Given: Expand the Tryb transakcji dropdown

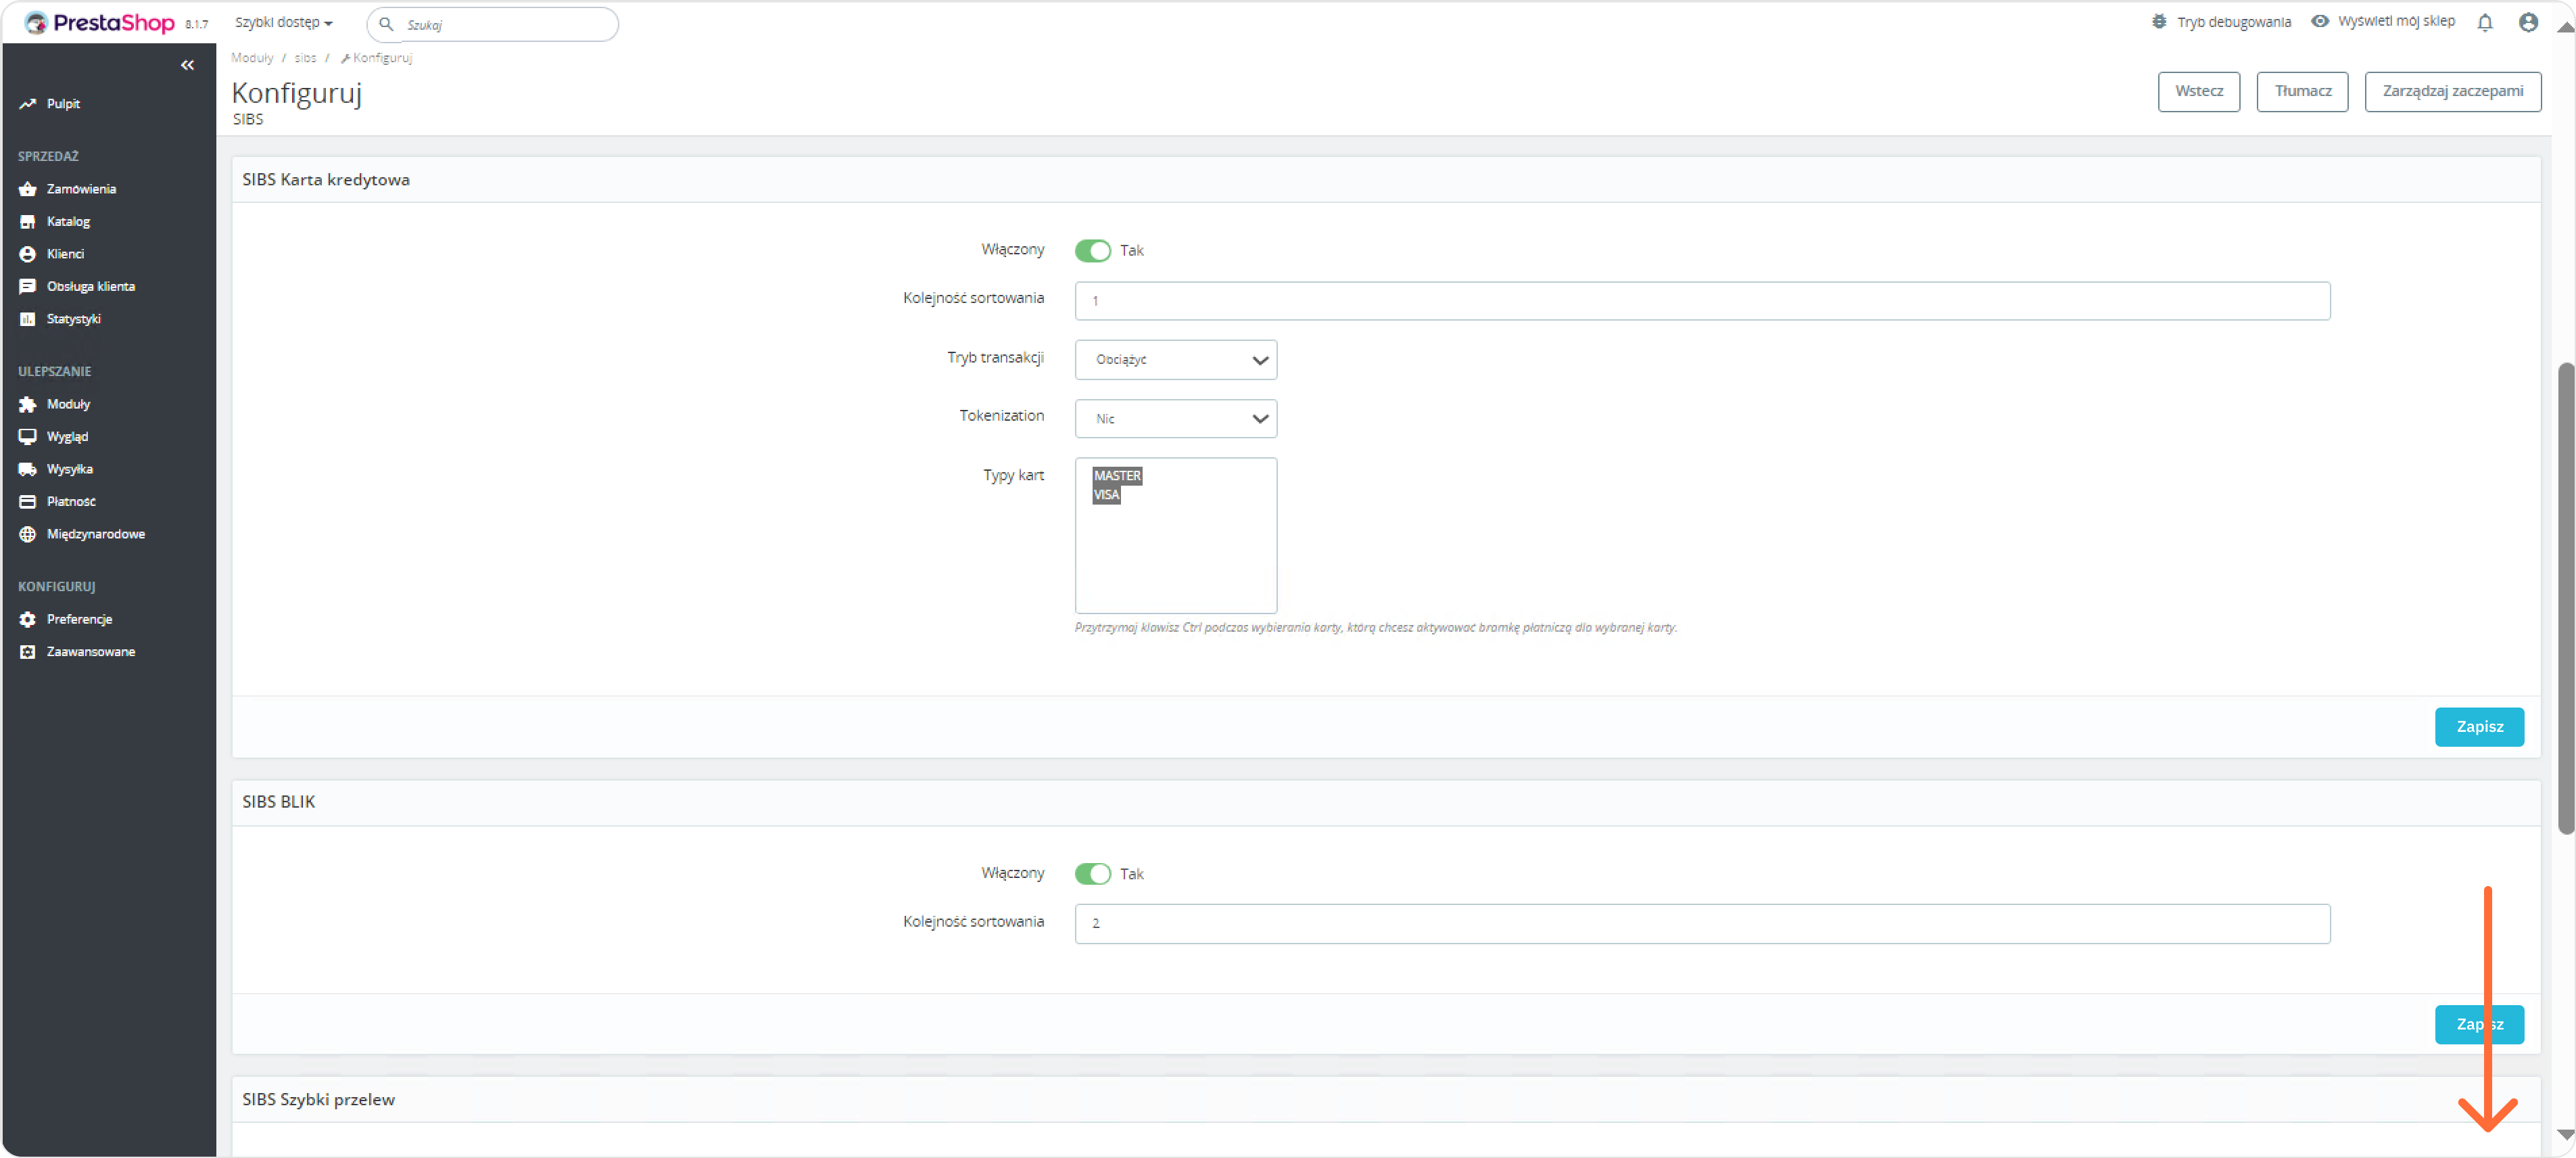Looking at the screenshot, I should pos(1175,360).
